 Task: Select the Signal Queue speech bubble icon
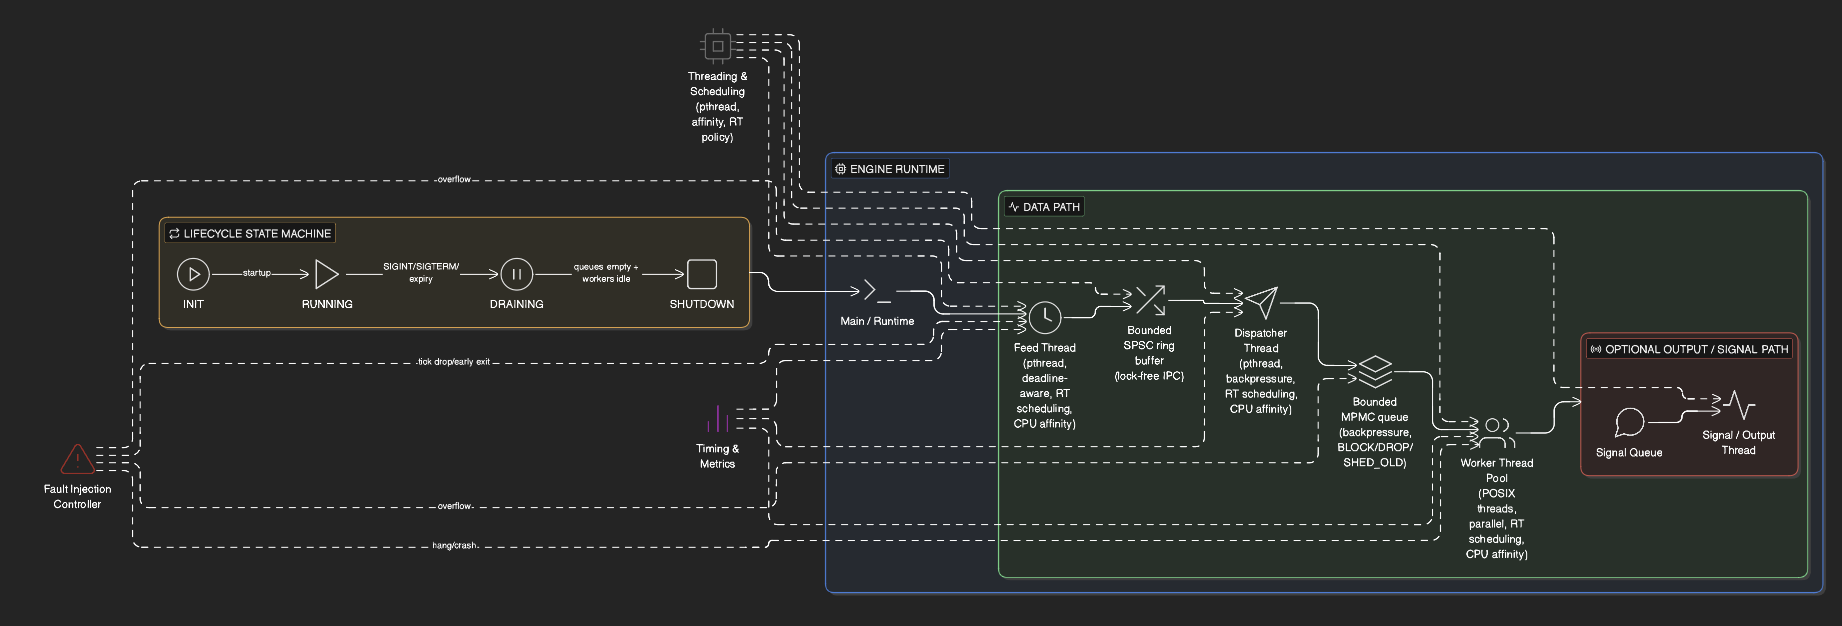coord(1629,422)
